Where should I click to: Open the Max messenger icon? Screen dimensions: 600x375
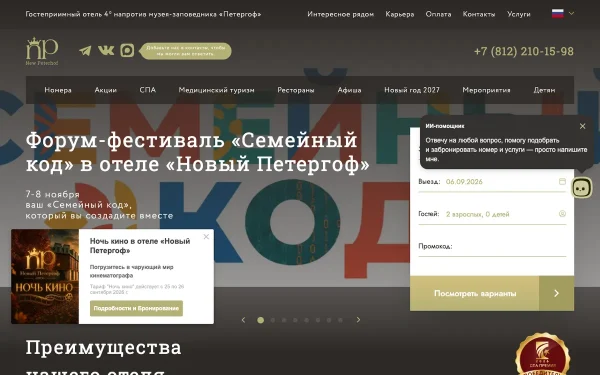127,50
